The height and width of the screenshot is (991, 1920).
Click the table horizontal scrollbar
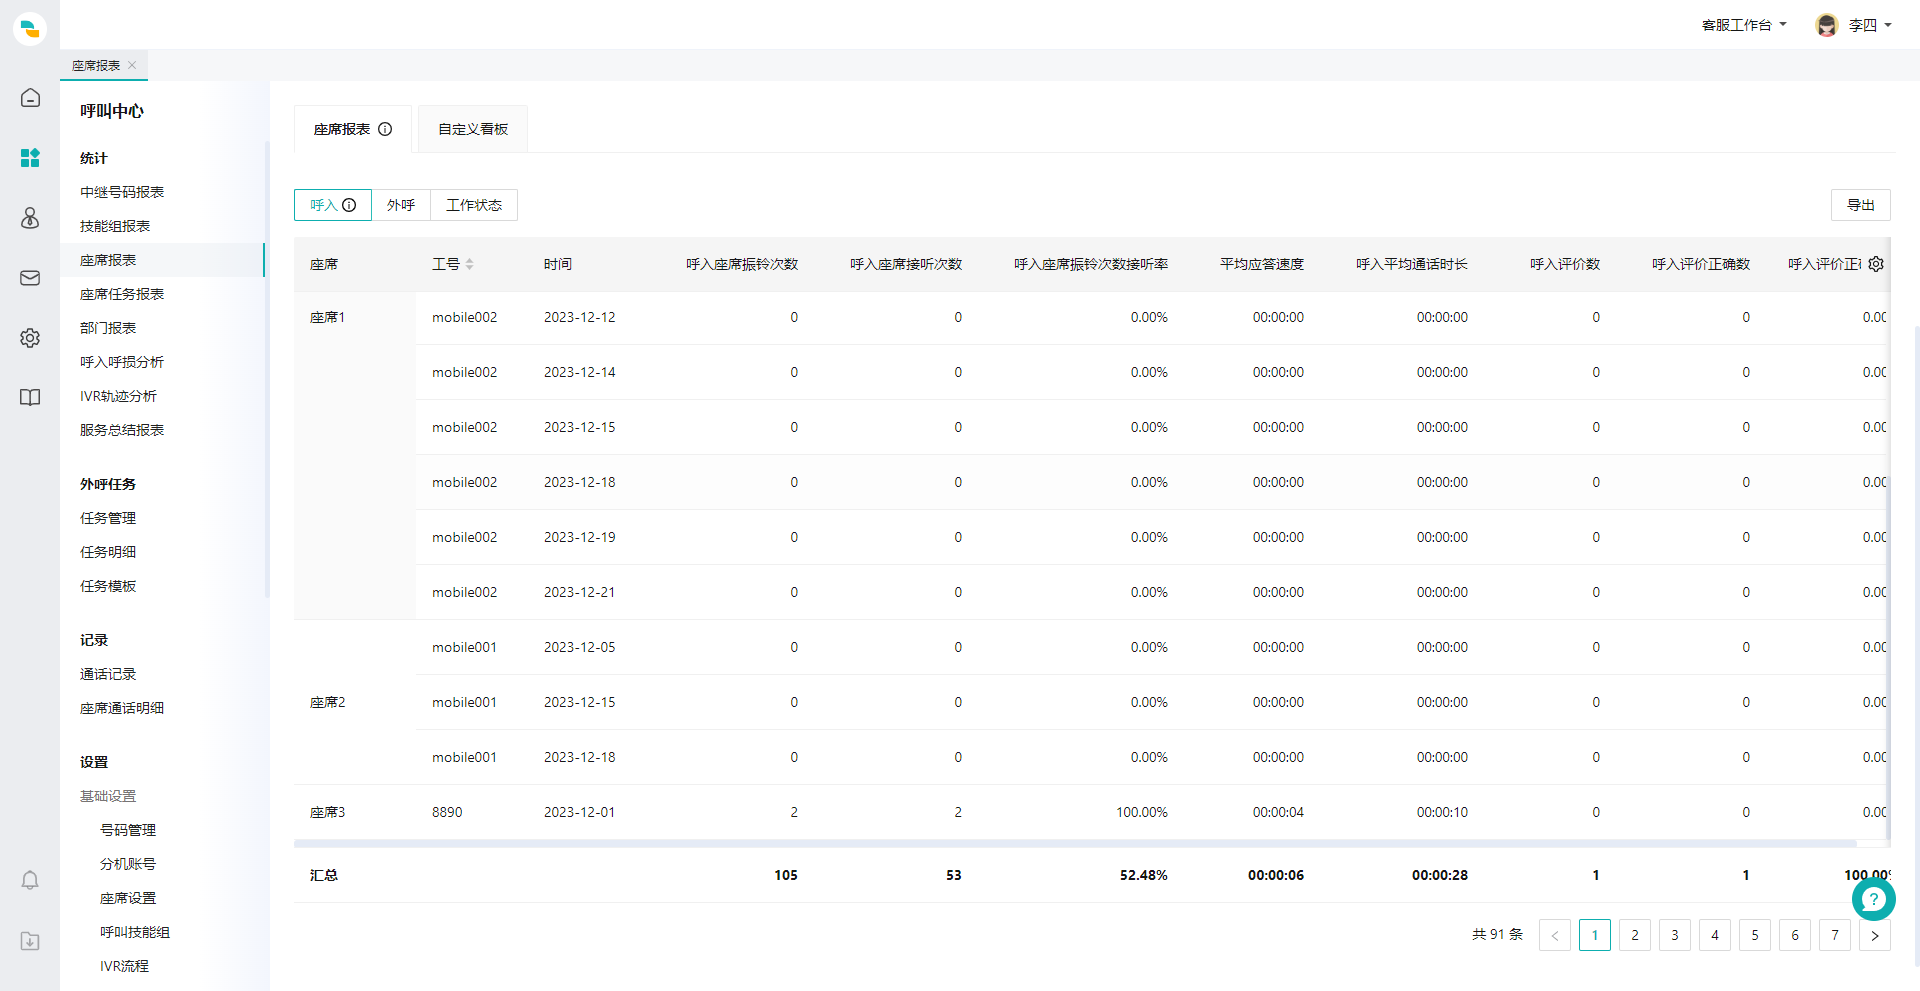click(x=1075, y=844)
